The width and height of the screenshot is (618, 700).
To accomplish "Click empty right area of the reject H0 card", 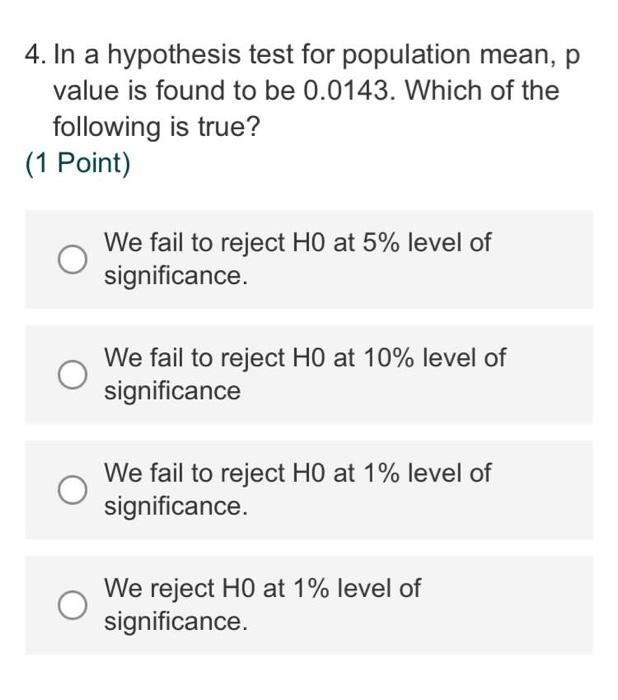I will pos(509,605).
